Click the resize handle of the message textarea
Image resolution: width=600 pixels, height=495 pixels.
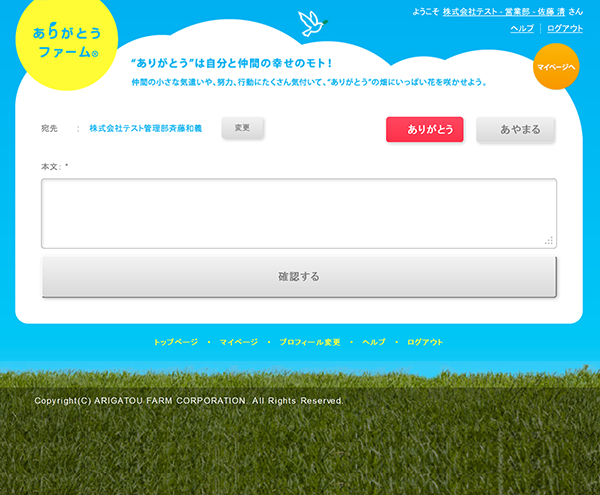549,241
